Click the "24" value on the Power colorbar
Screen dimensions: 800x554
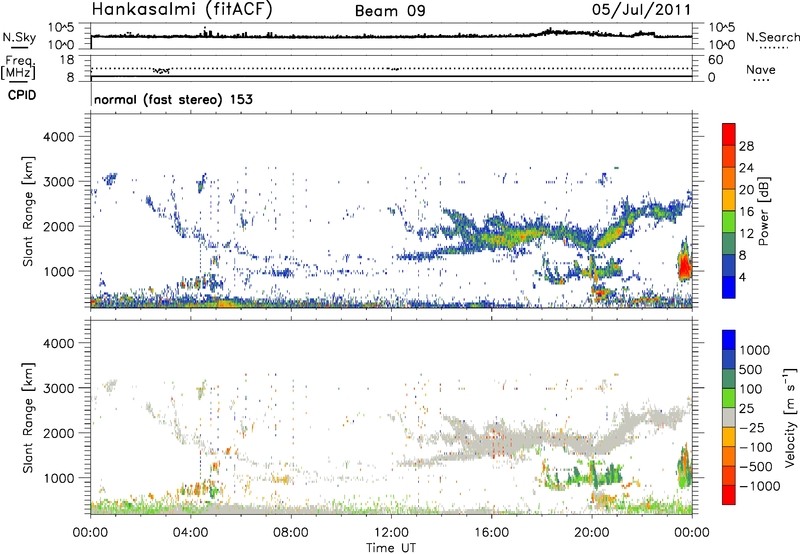click(746, 168)
